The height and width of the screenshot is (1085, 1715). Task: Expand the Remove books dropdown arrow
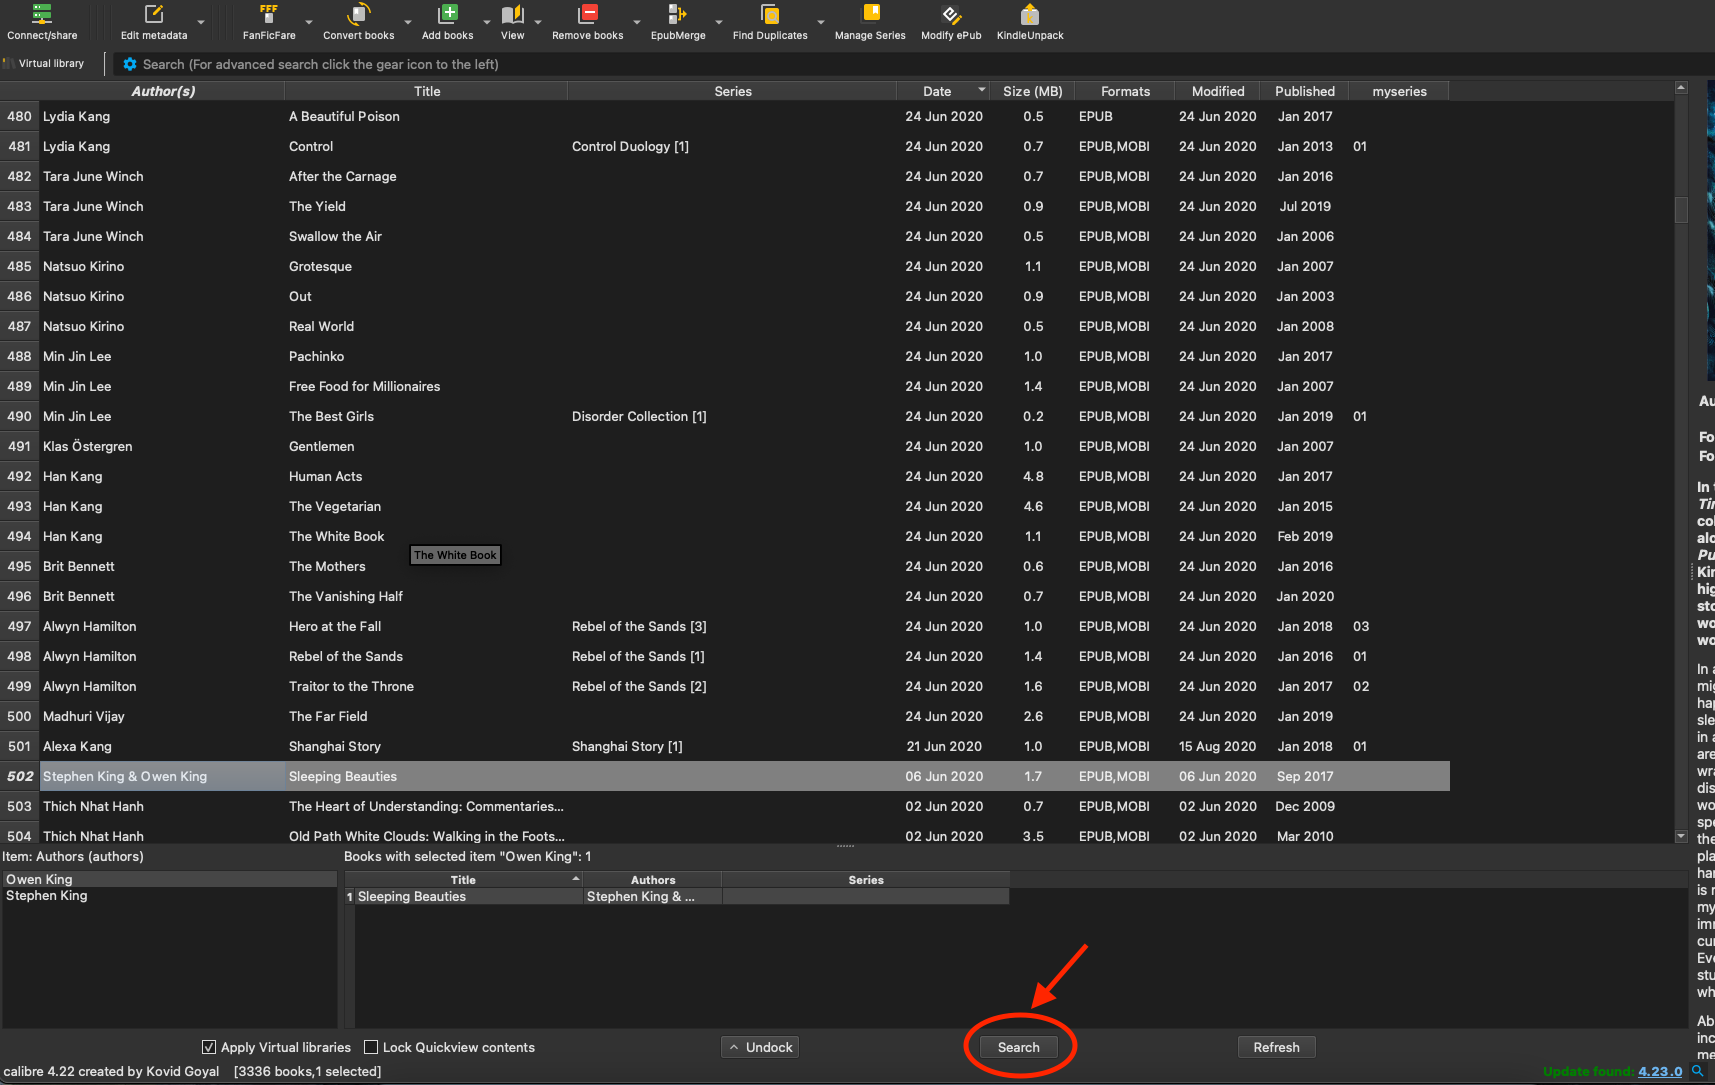click(637, 22)
